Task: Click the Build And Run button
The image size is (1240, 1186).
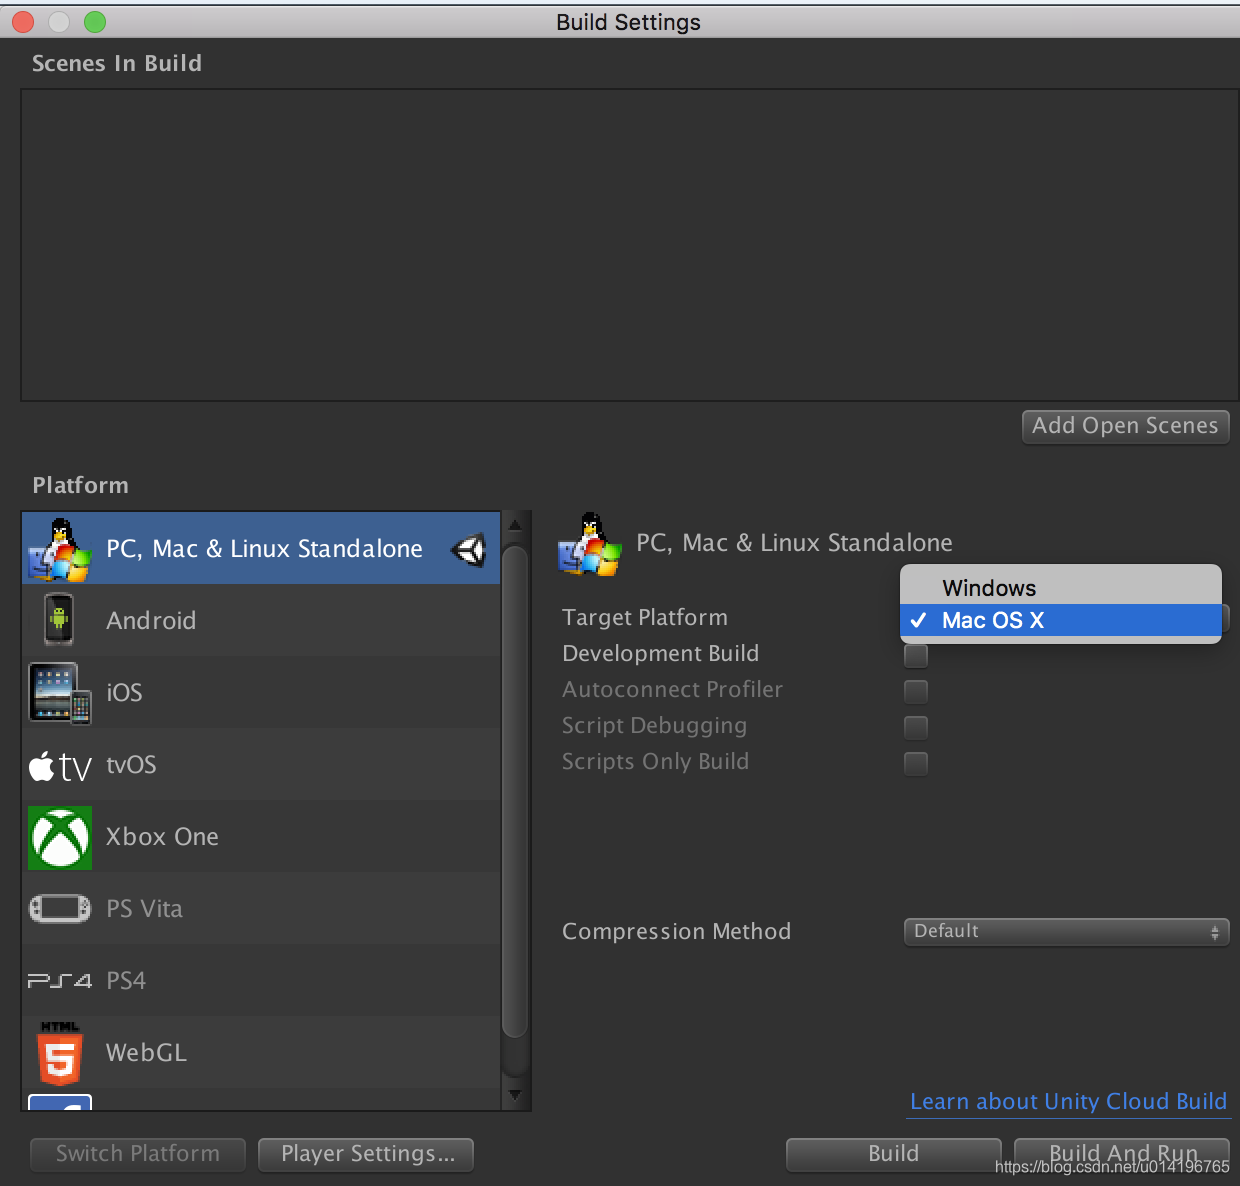Action: click(1122, 1154)
